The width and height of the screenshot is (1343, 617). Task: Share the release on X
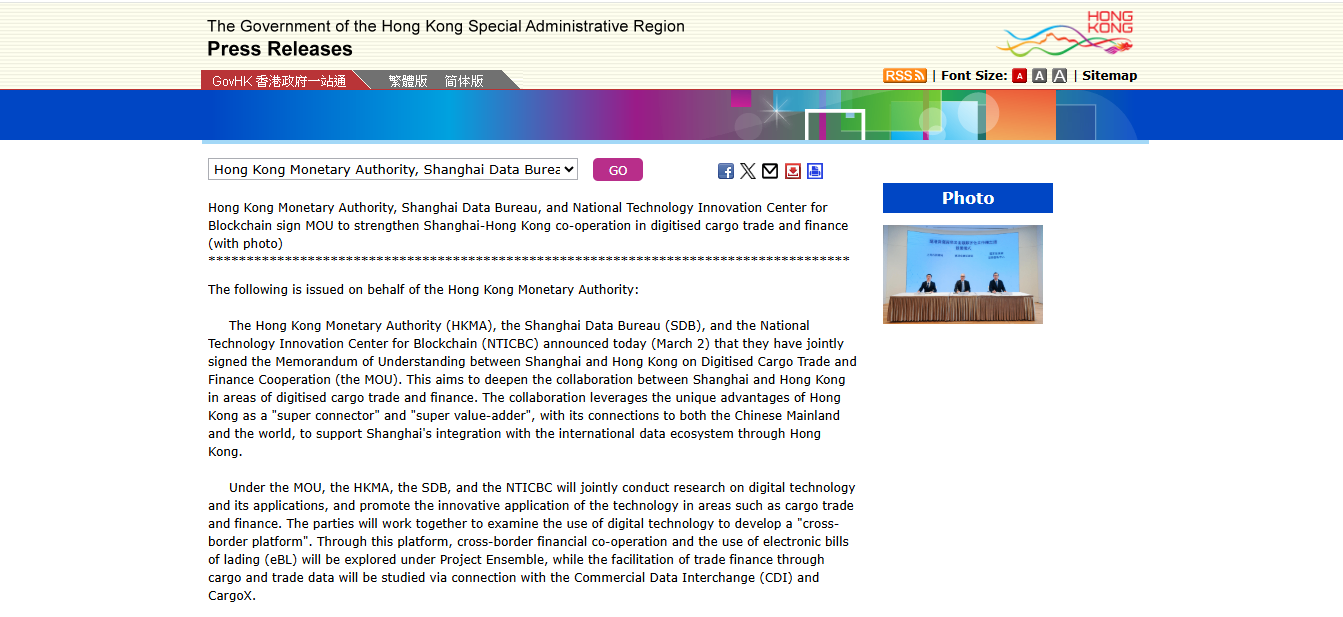click(x=748, y=171)
